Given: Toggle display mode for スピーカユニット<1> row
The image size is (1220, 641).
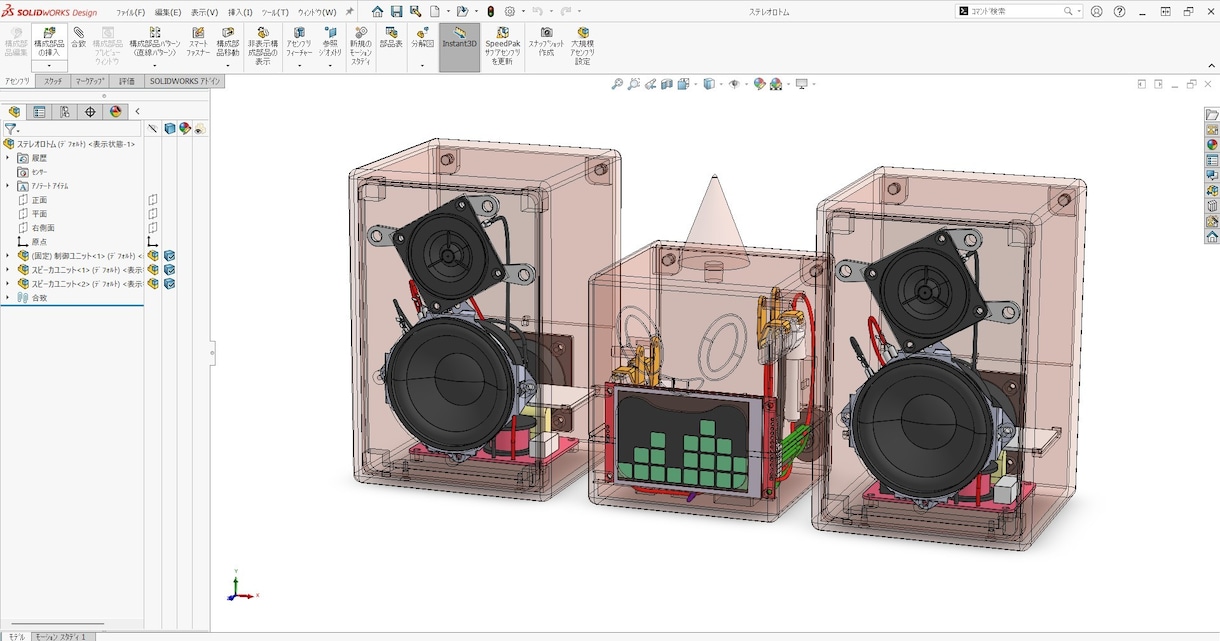Looking at the screenshot, I should coord(169,270).
